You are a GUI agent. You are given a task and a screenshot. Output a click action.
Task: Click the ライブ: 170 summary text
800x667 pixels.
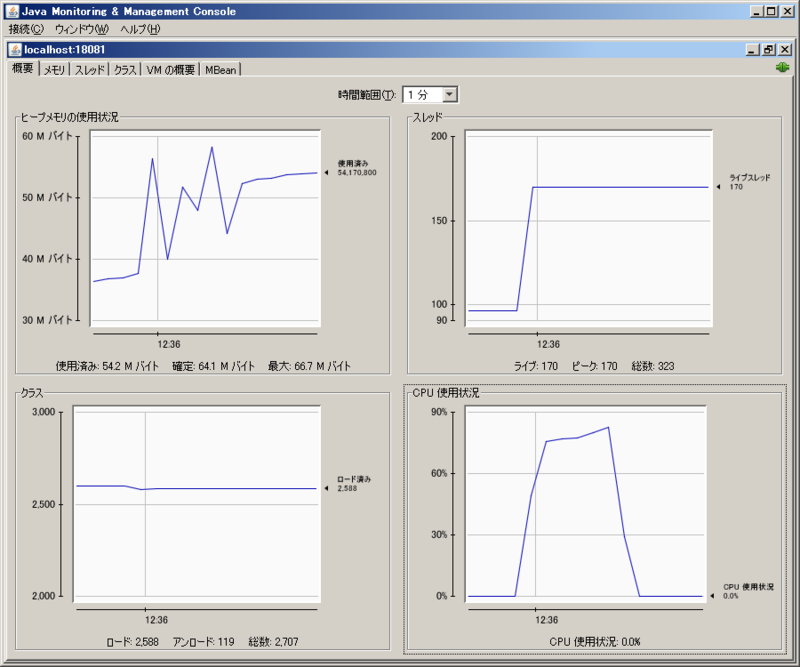(536, 366)
